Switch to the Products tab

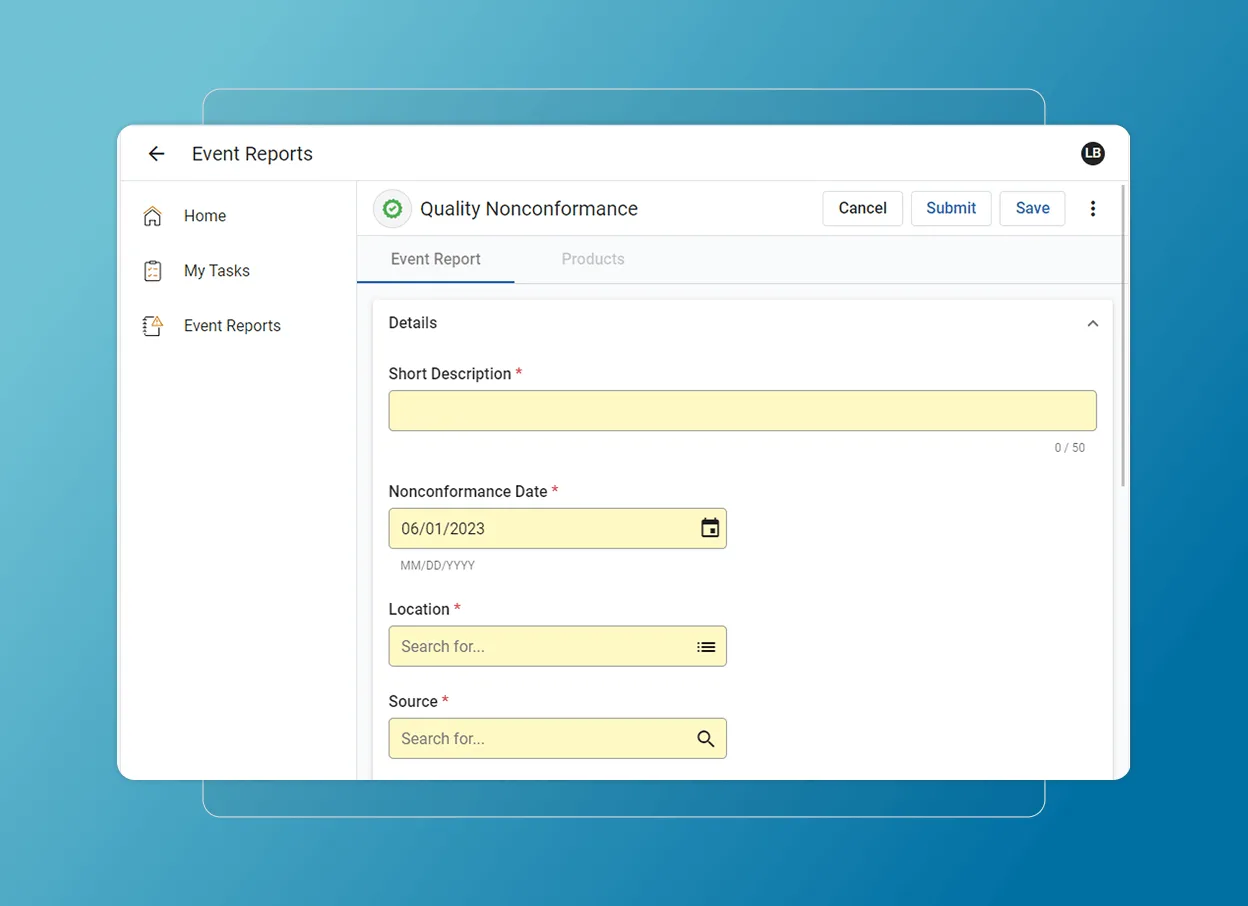(x=592, y=258)
